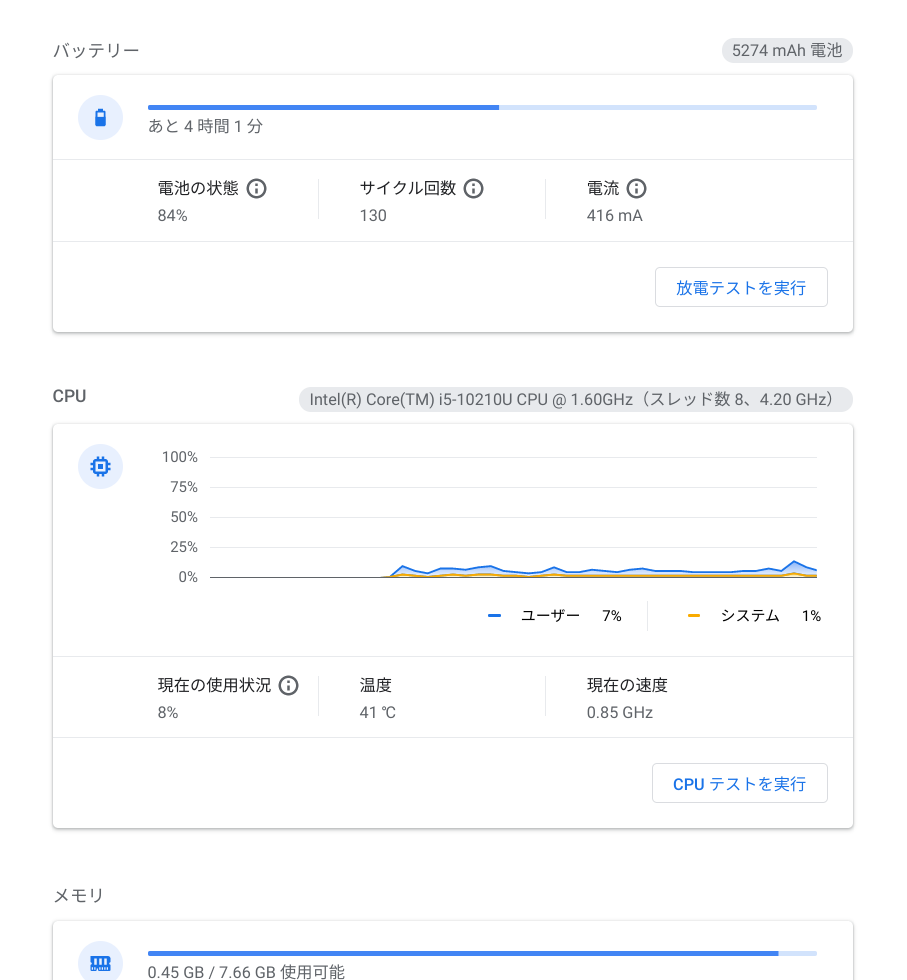Click the user CPU value 7%
The height and width of the screenshot is (980, 907).
[612, 616]
